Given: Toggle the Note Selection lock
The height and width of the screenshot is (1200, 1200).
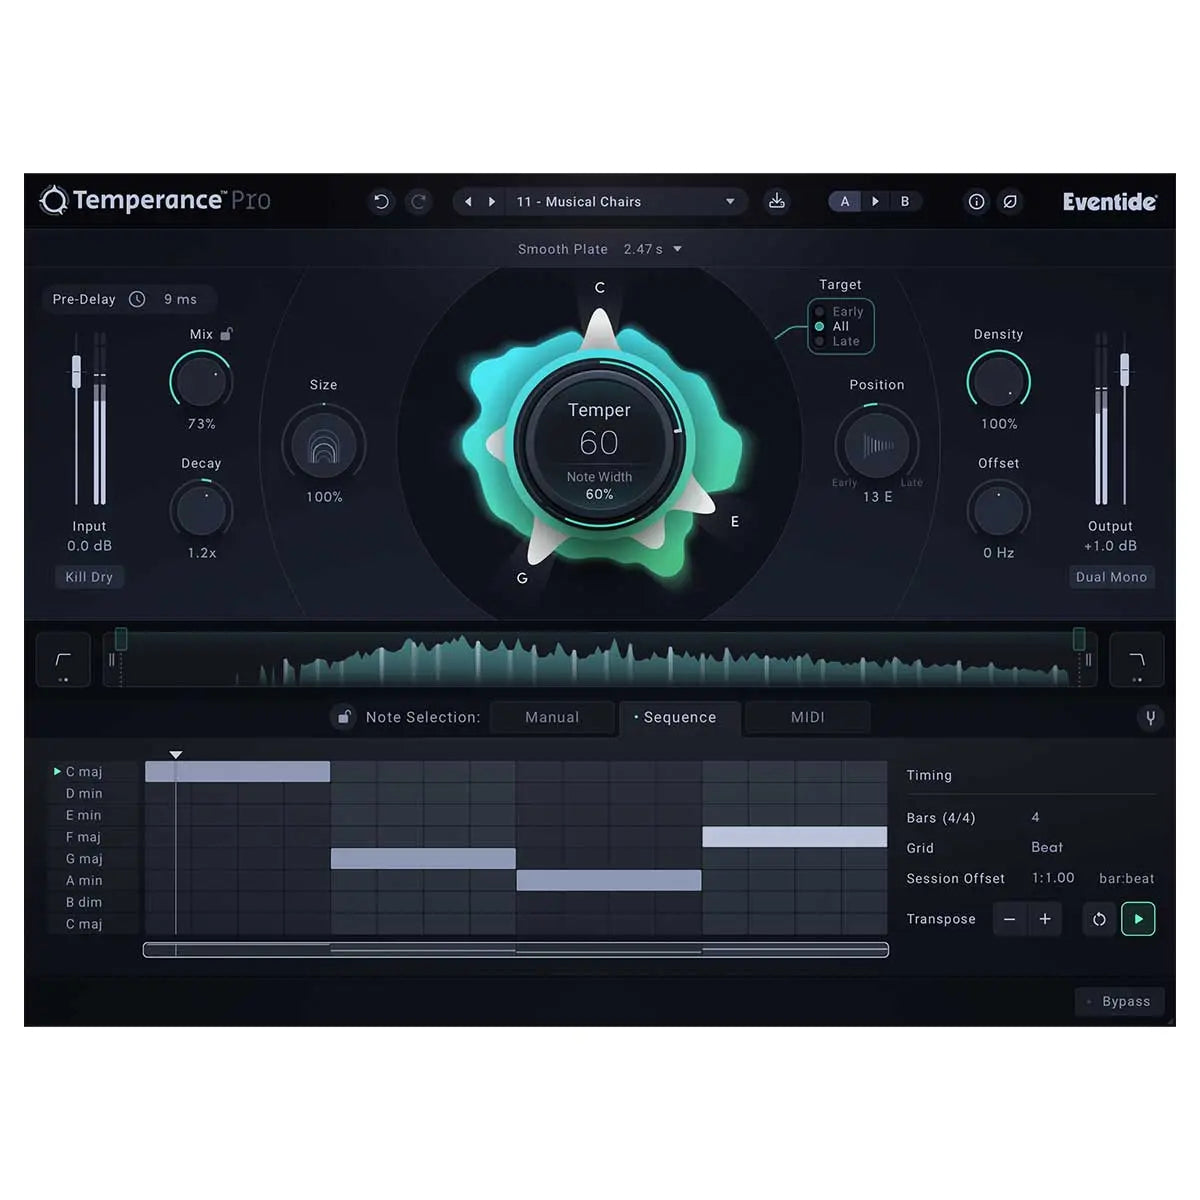Looking at the screenshot, I should tap(344, 717).
